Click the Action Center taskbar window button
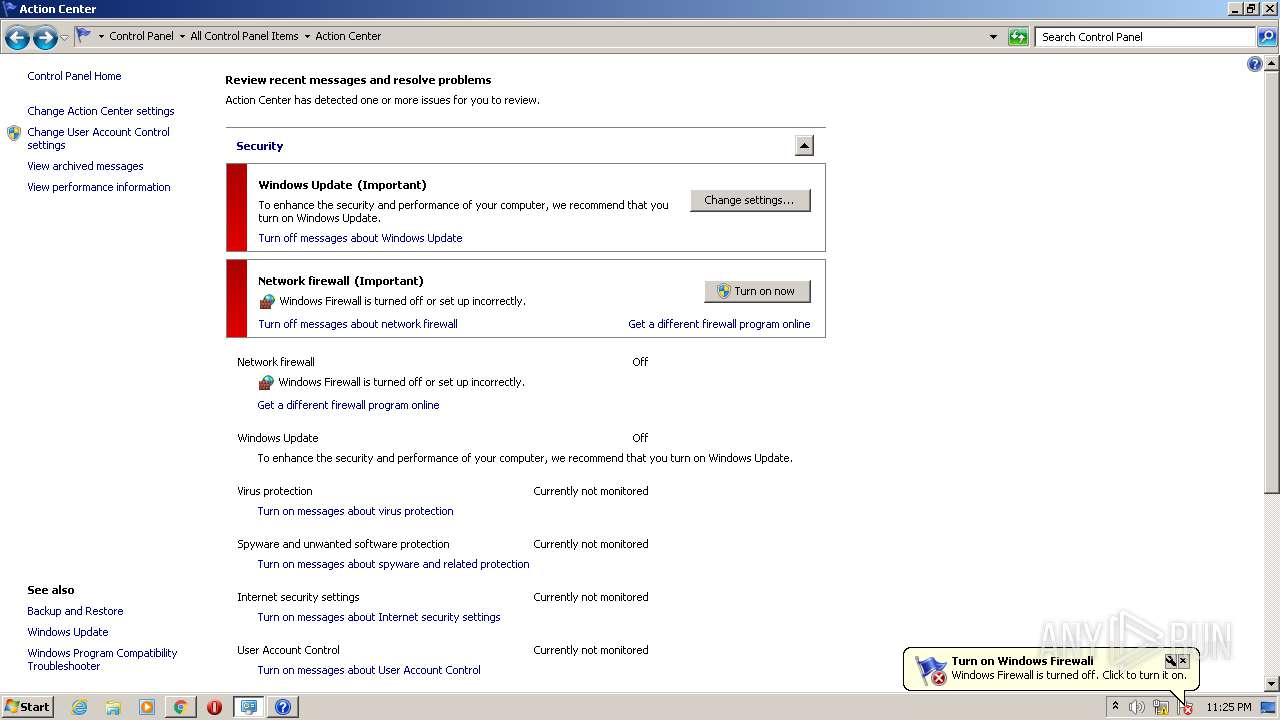This screenshot has height=720, width=1280. point(248,707)
